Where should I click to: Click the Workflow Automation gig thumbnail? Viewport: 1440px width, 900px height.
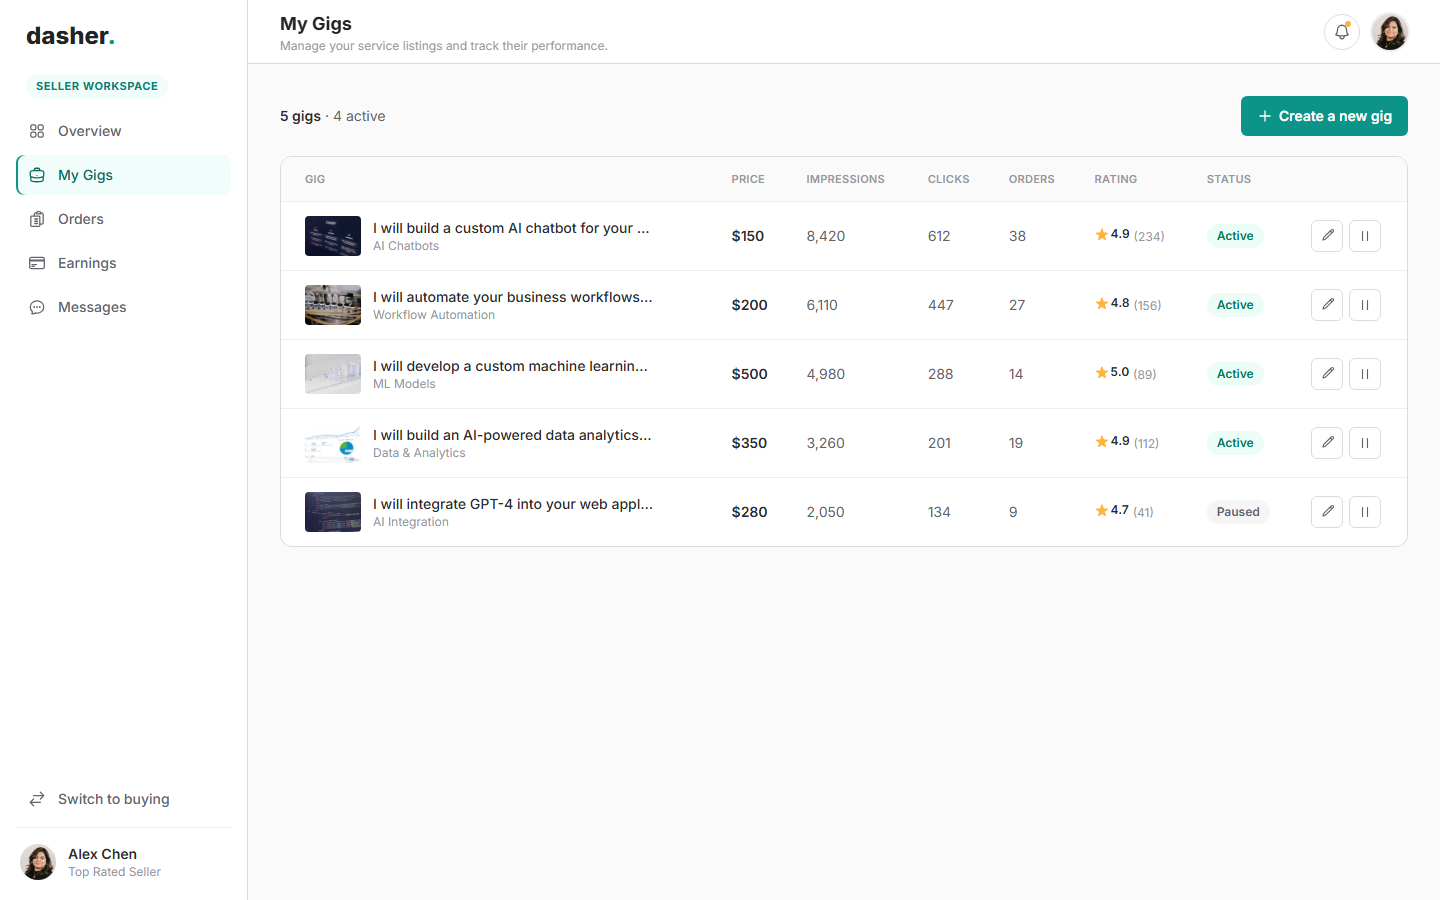[x=333, y=305]
